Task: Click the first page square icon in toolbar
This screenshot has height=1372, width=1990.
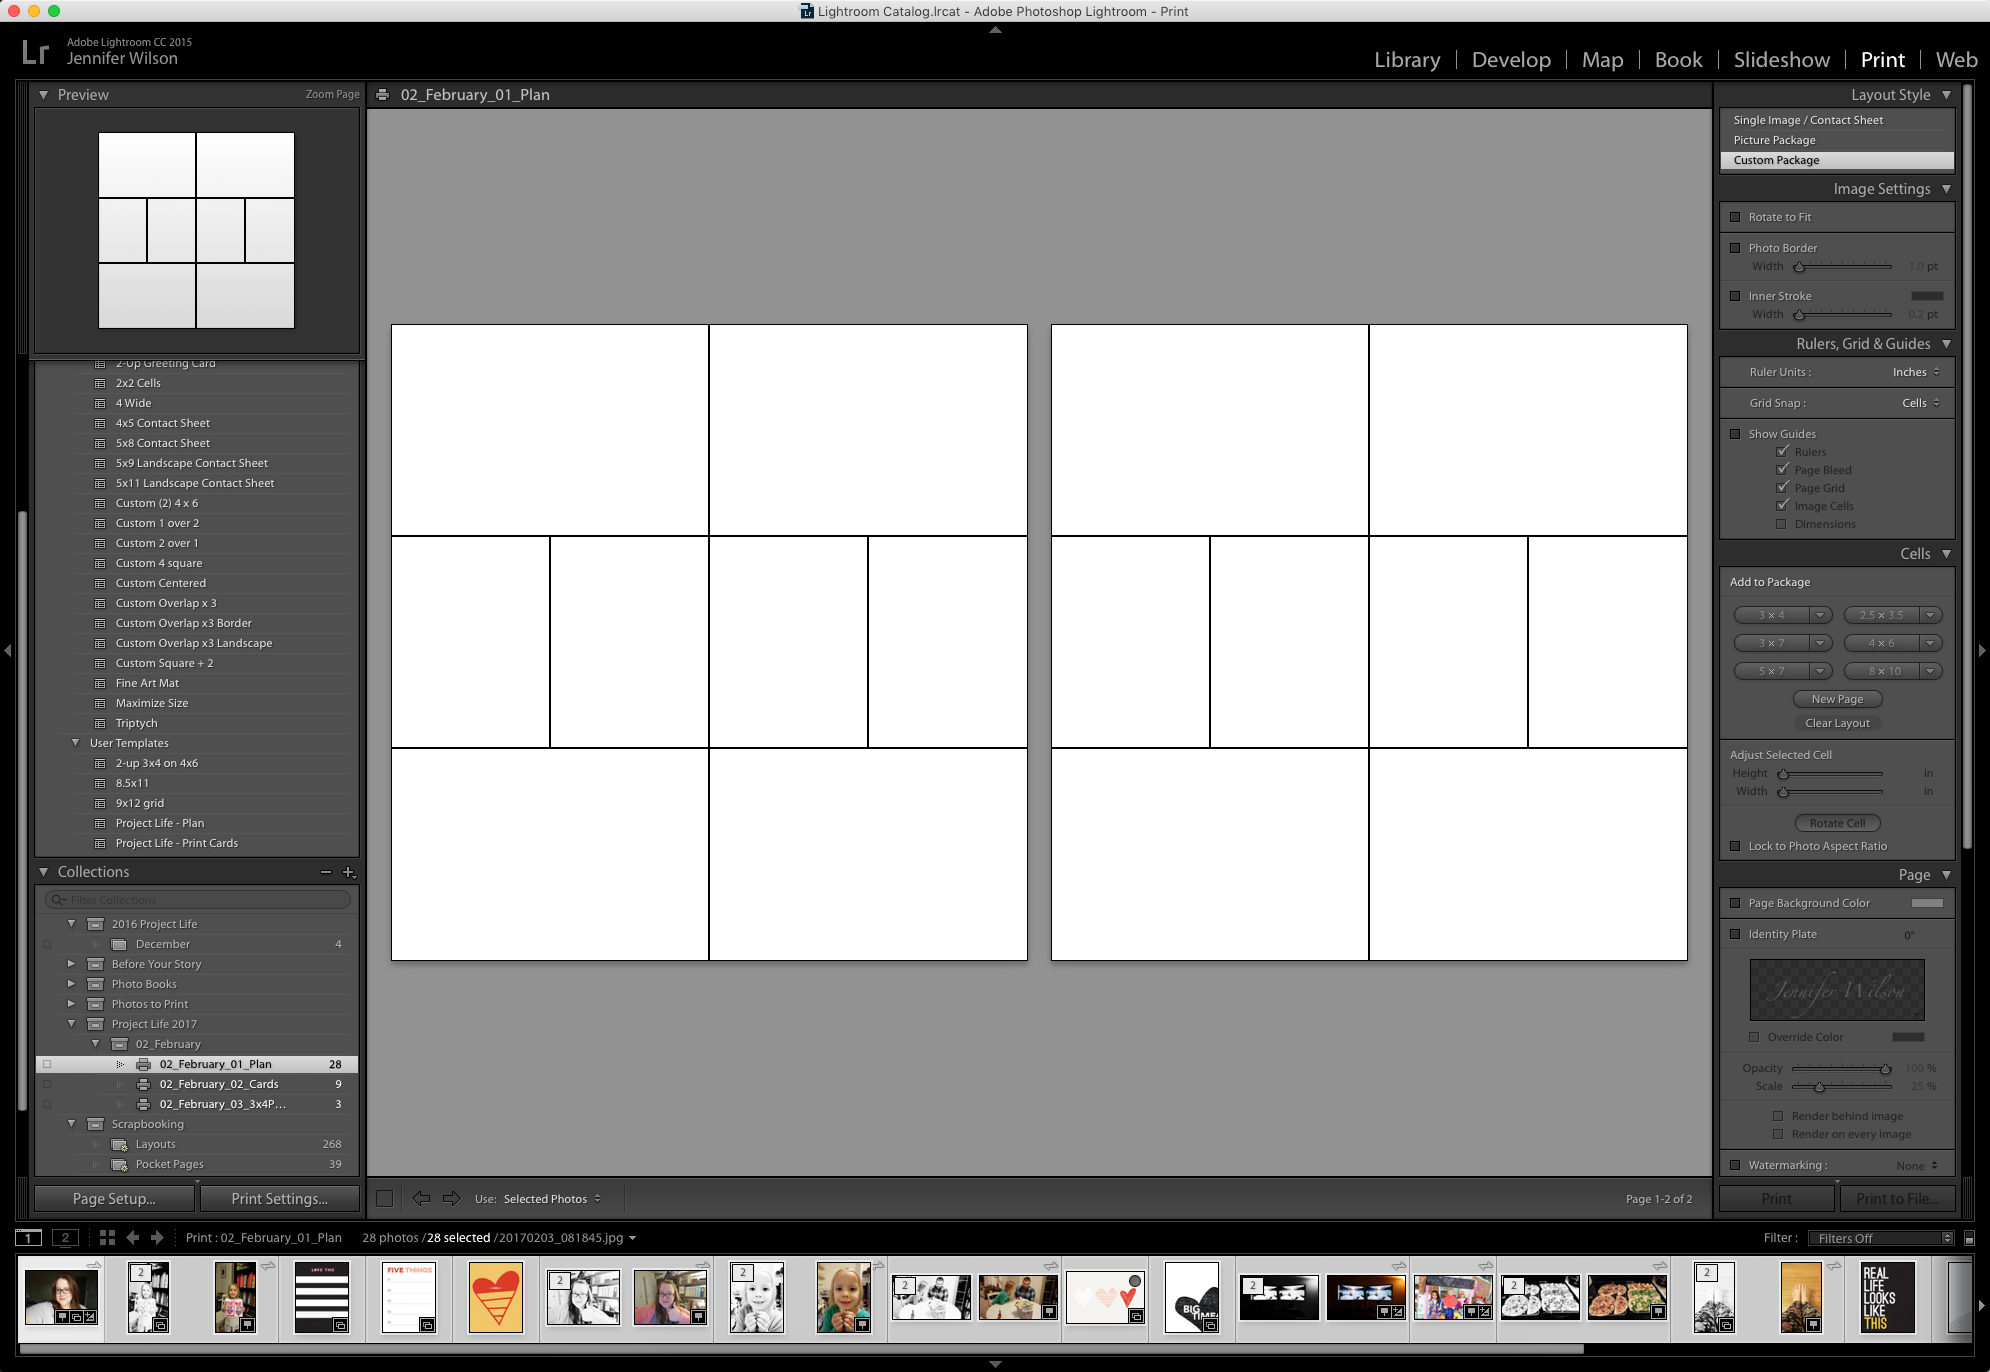Action: click(x=384, y=1198)
